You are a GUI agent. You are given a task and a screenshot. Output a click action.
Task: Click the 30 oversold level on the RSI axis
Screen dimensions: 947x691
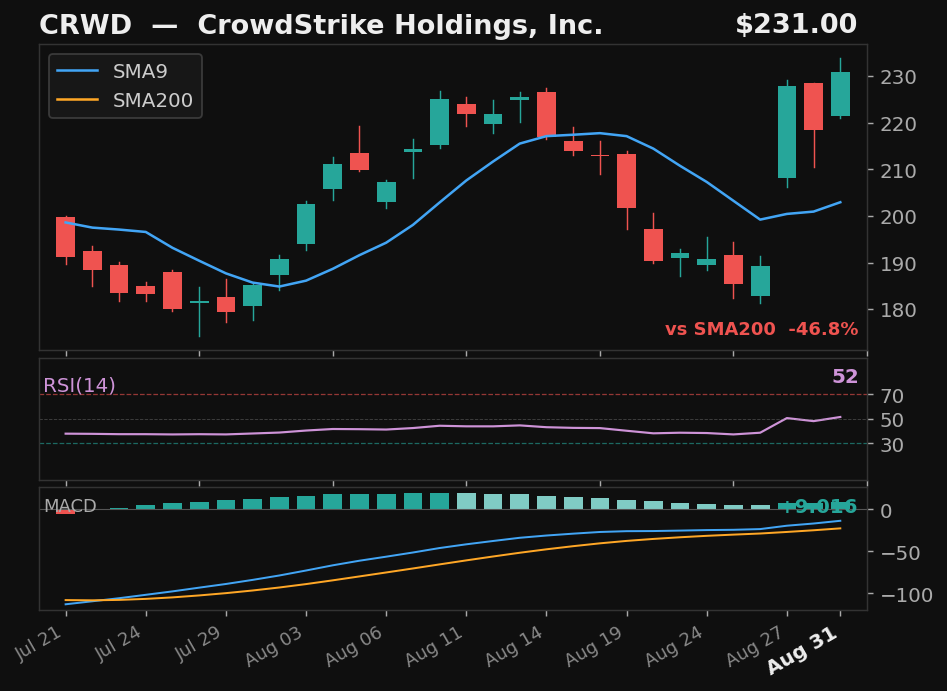892,445
